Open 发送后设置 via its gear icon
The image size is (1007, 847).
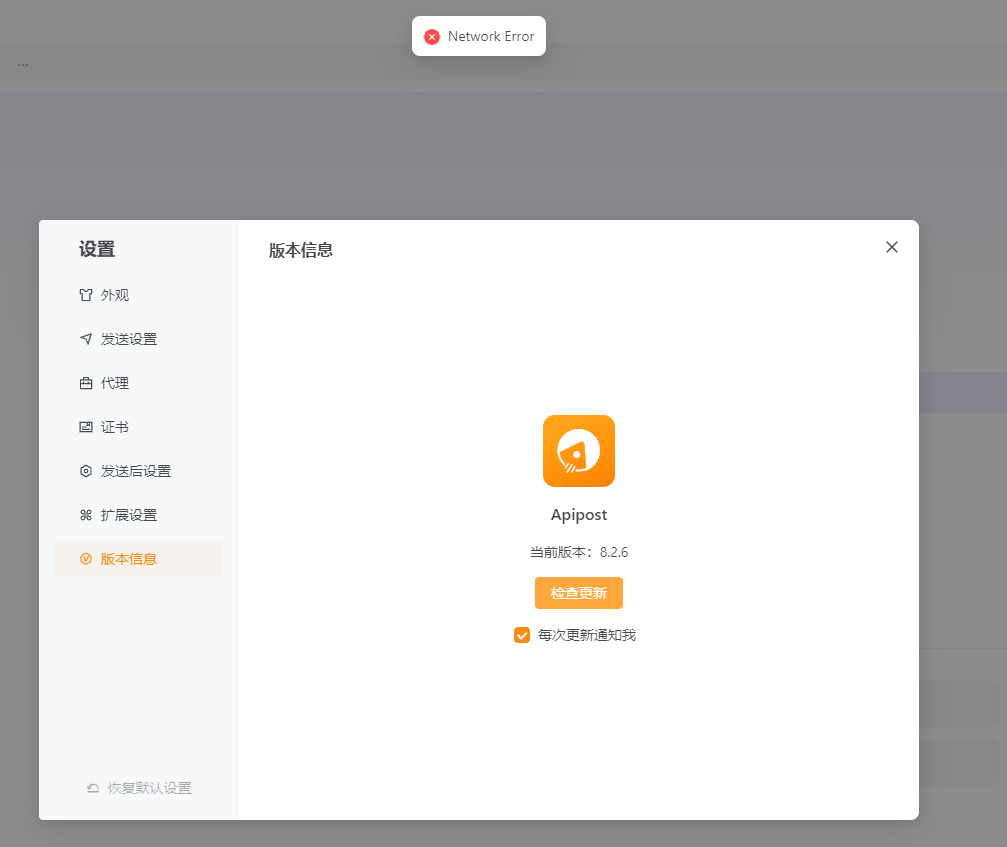pos(87,470)
